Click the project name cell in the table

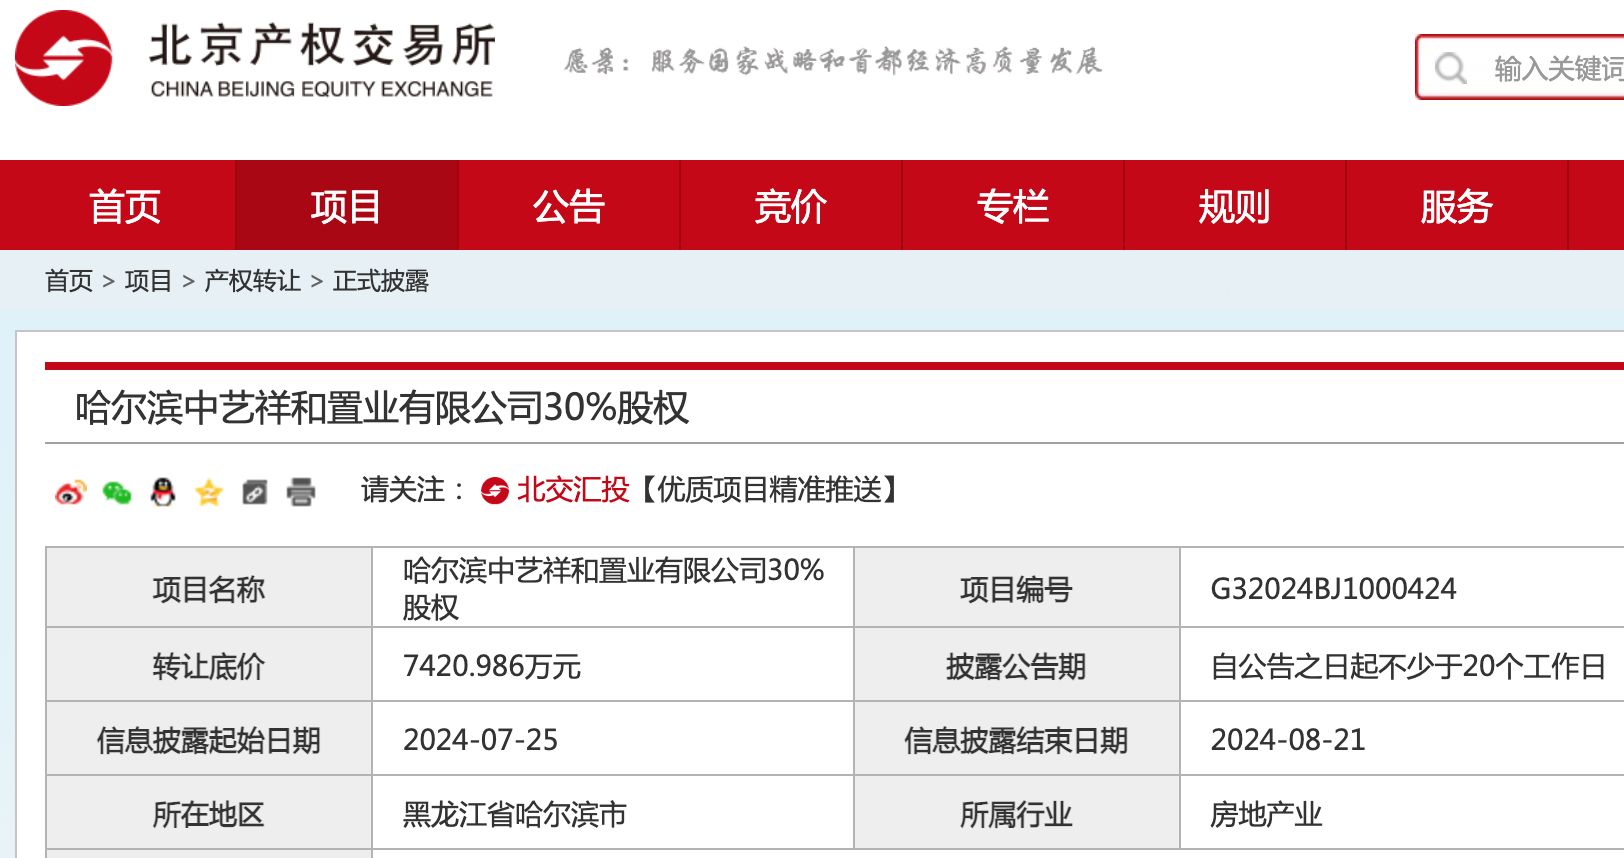pos(613,588)
